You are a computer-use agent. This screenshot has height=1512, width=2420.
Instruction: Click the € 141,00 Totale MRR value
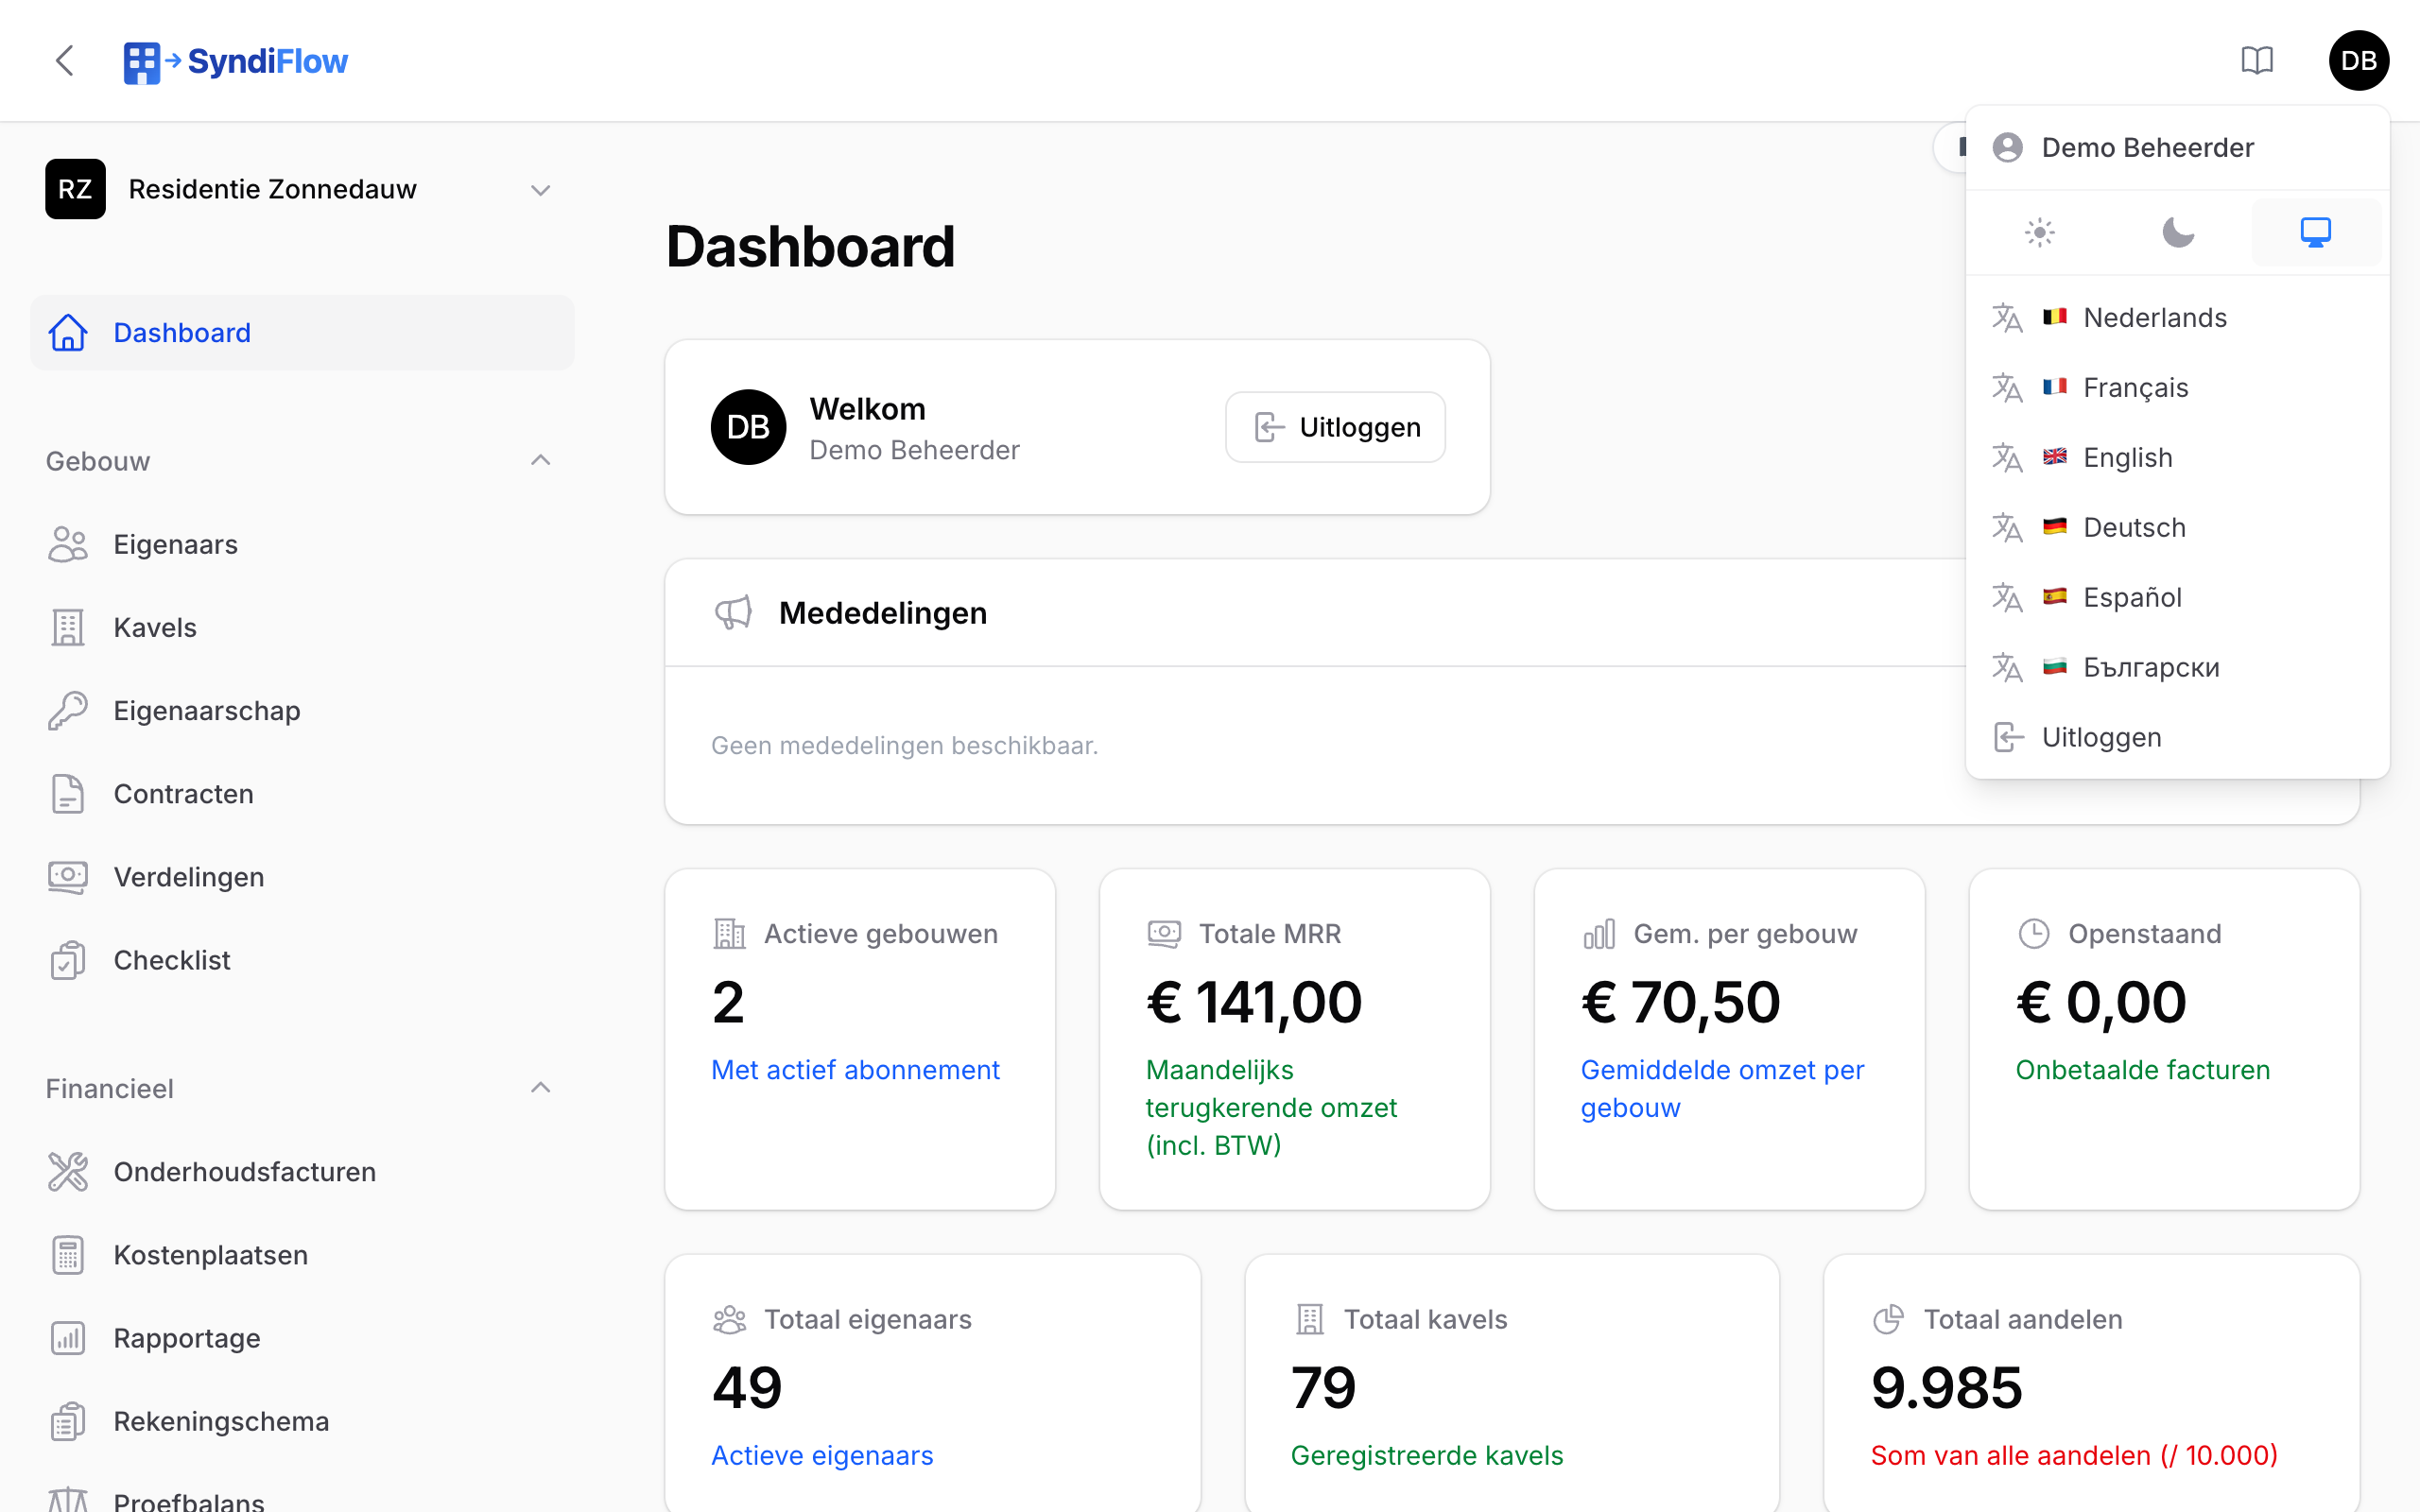pos(1254,1002)
